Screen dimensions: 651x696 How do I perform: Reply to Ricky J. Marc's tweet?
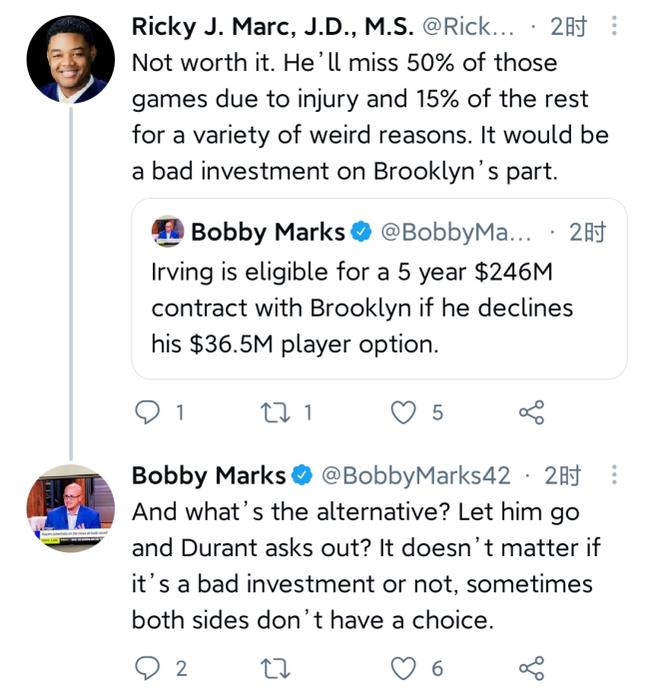click(146, 413)
